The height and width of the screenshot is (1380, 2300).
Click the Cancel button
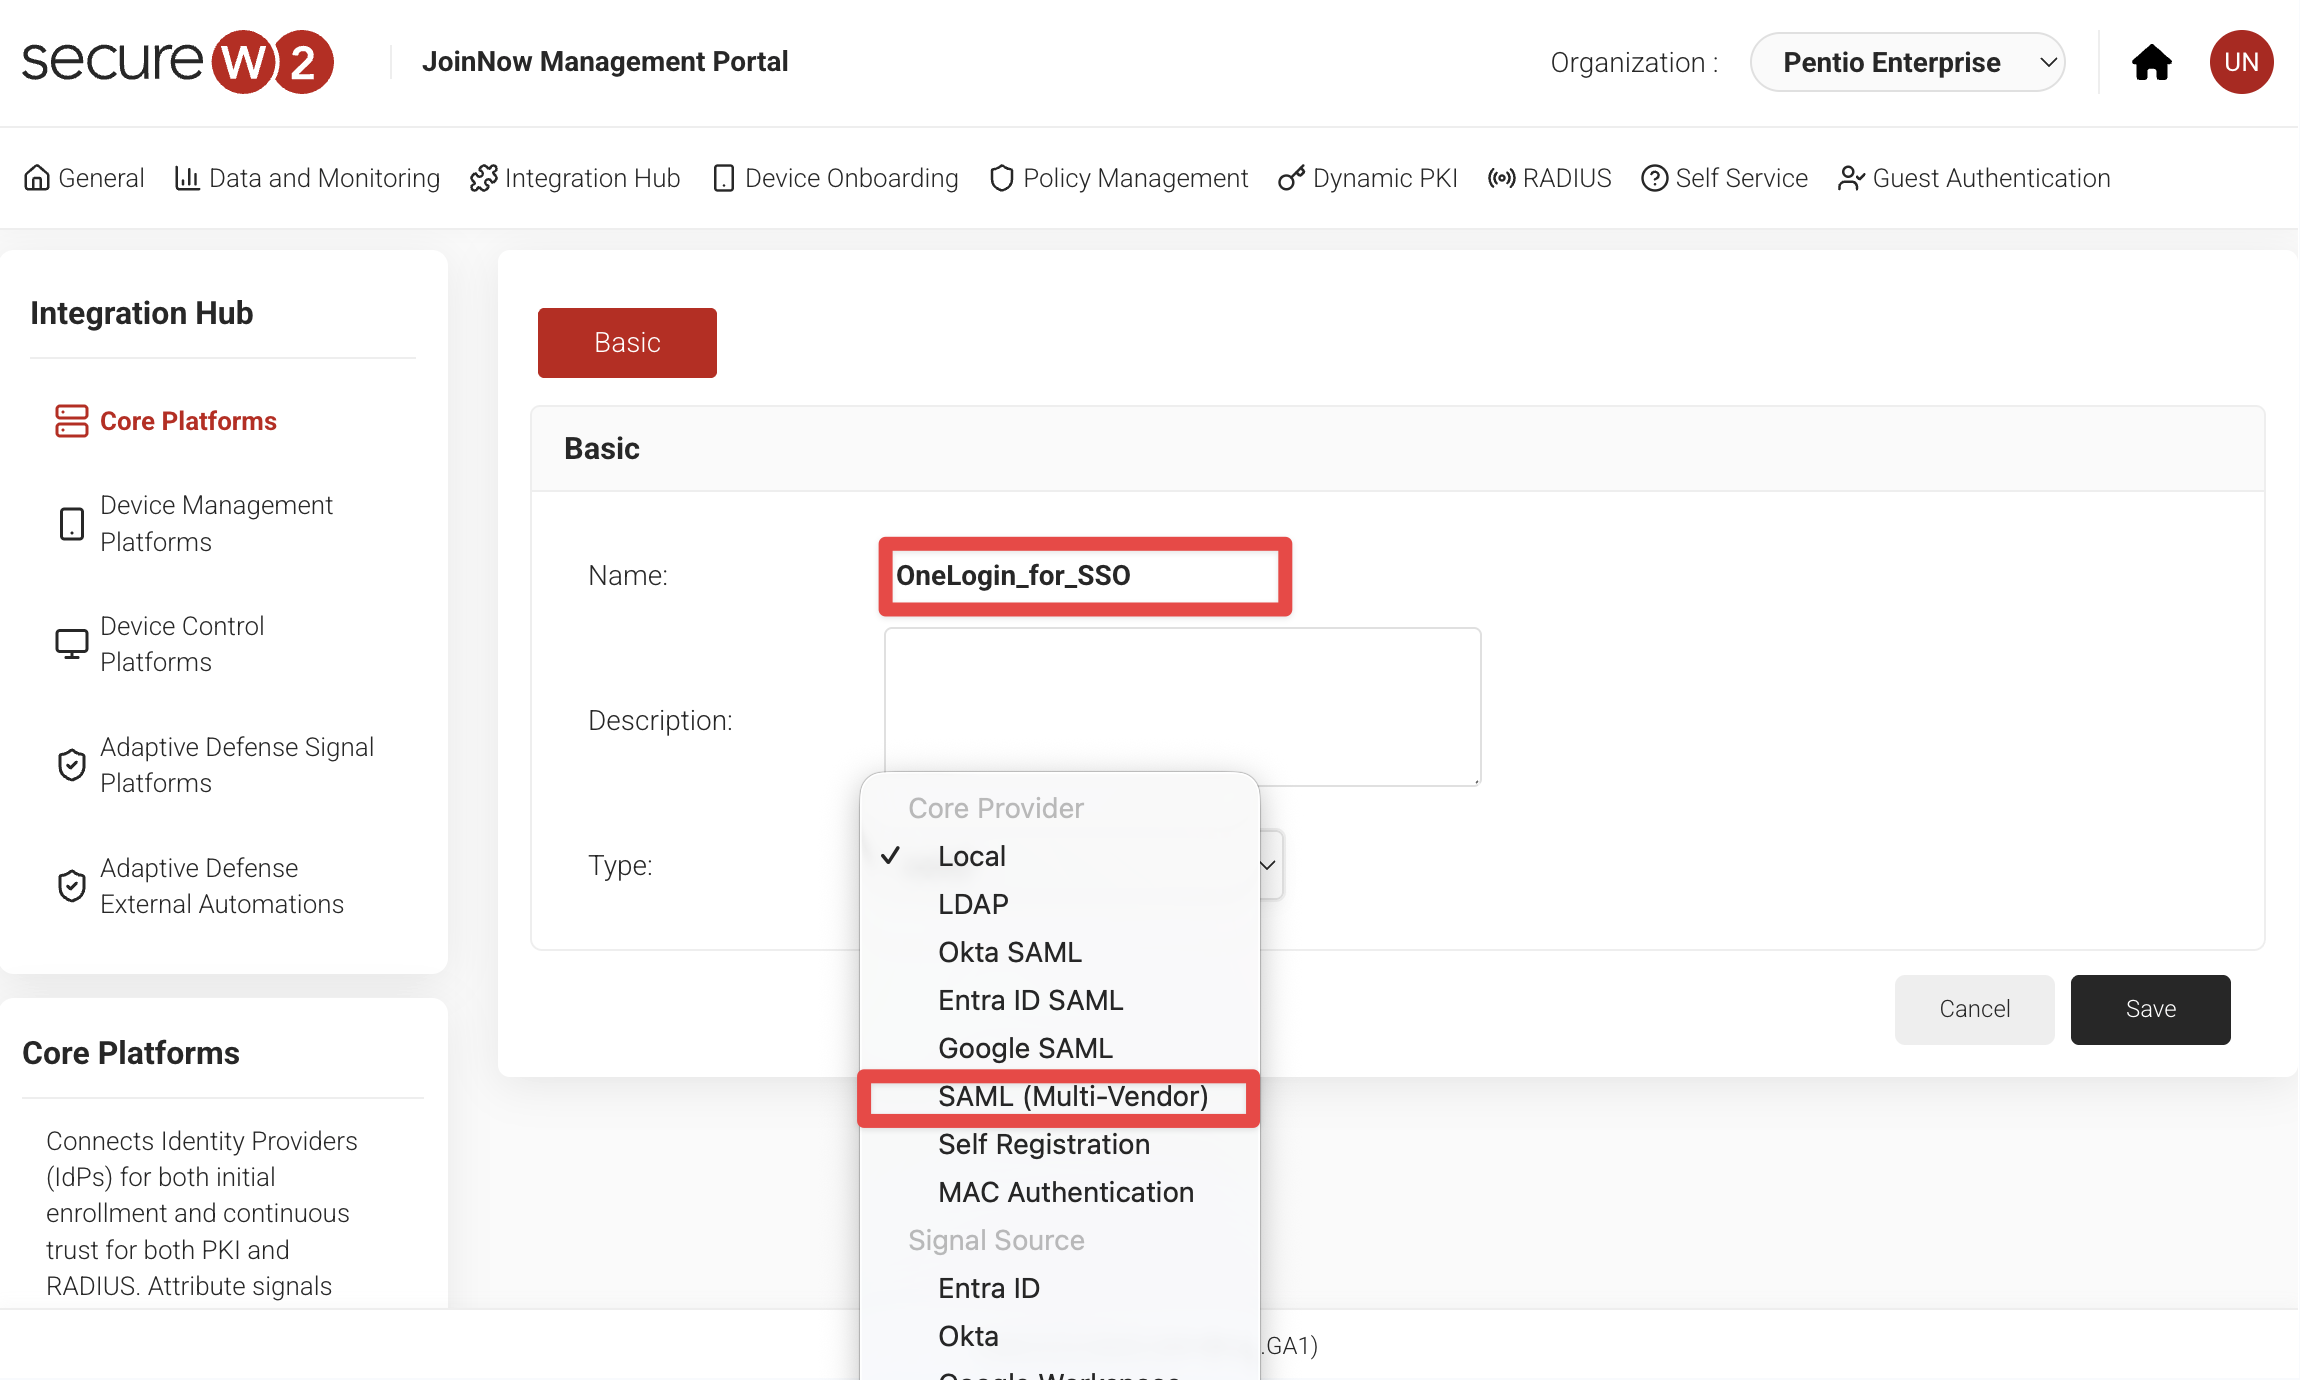[1974, 1009]
